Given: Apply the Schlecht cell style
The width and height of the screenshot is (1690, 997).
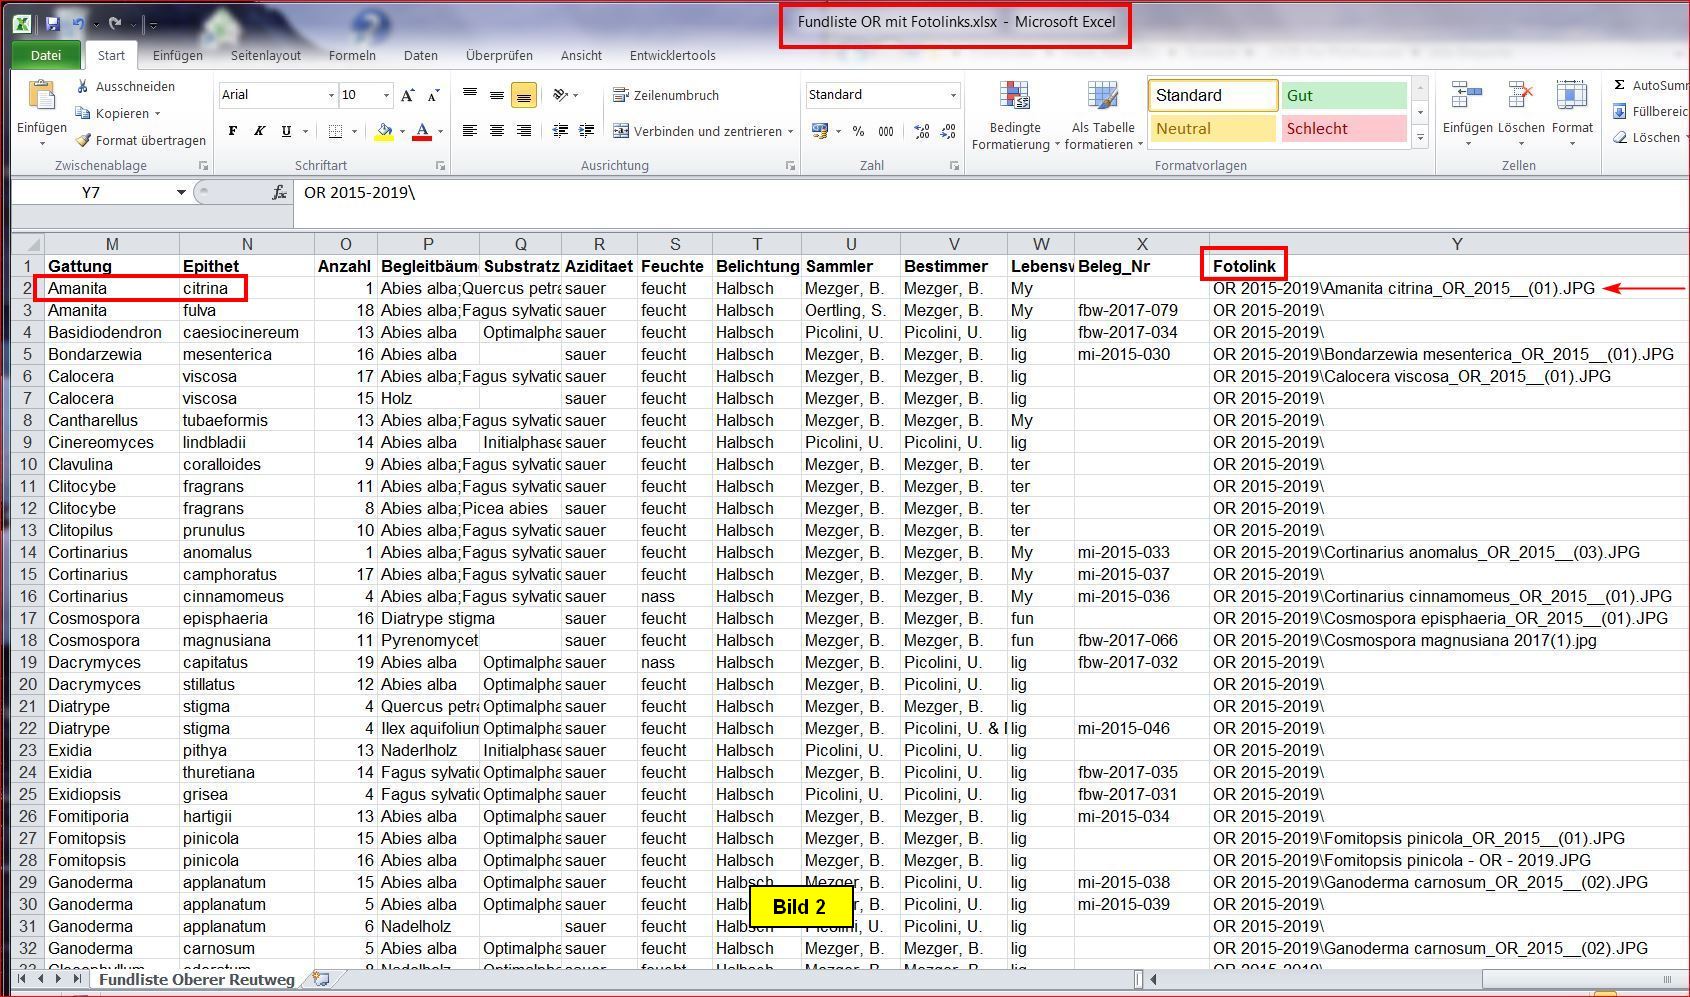Looking at the screenshot, I should click(1343, 128).
